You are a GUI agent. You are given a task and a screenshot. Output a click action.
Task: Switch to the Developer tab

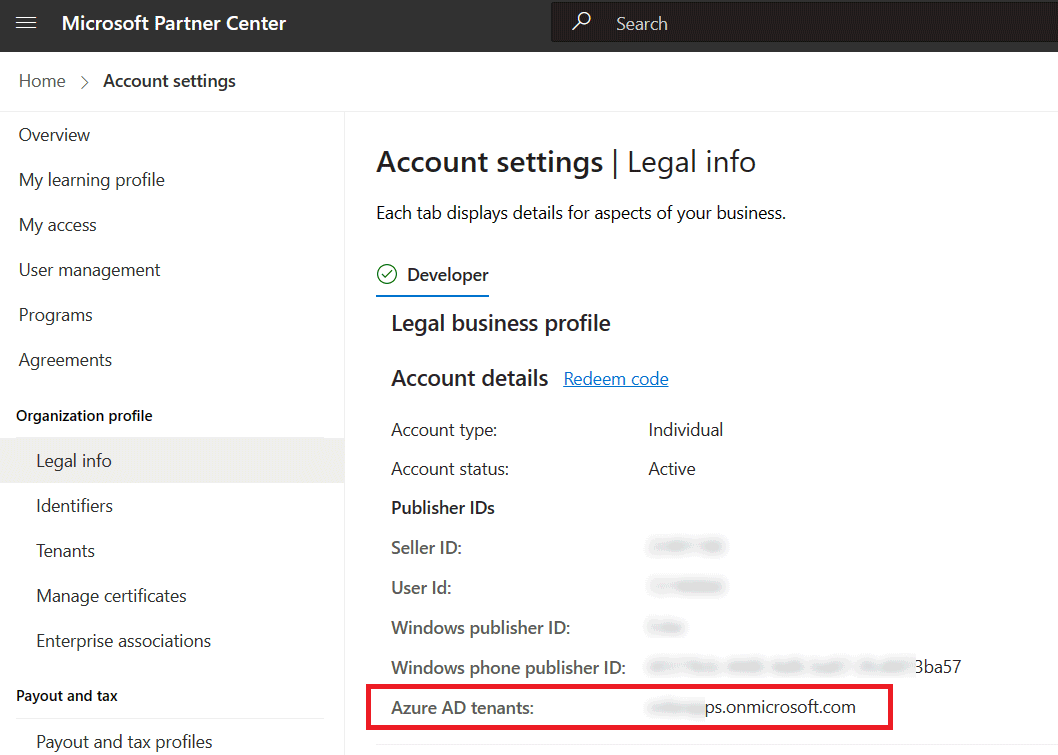(x=433, y=275)
